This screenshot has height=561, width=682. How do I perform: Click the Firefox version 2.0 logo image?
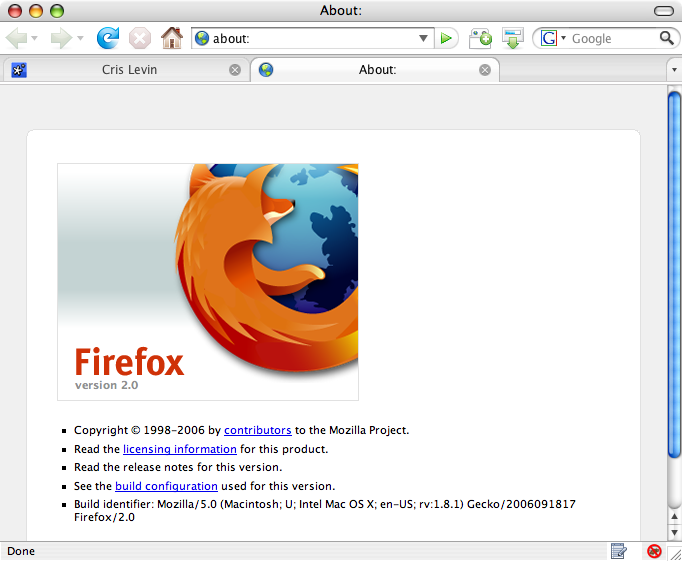click(208, 282)
